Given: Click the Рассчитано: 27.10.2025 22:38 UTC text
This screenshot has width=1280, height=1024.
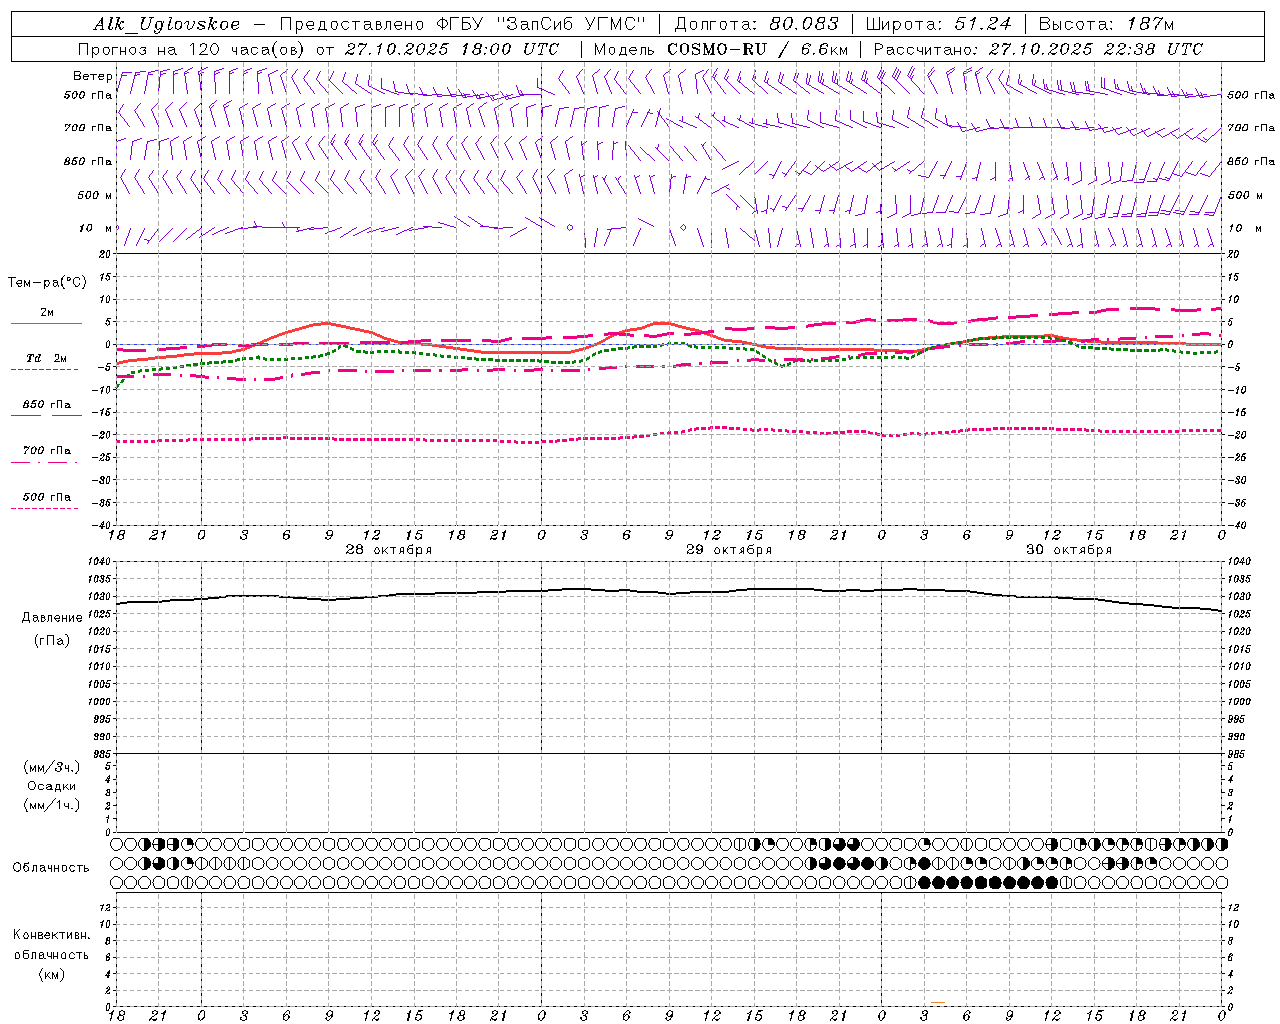Looking at the screenshot, I should pyautogui.click(x=1038, y=49).
